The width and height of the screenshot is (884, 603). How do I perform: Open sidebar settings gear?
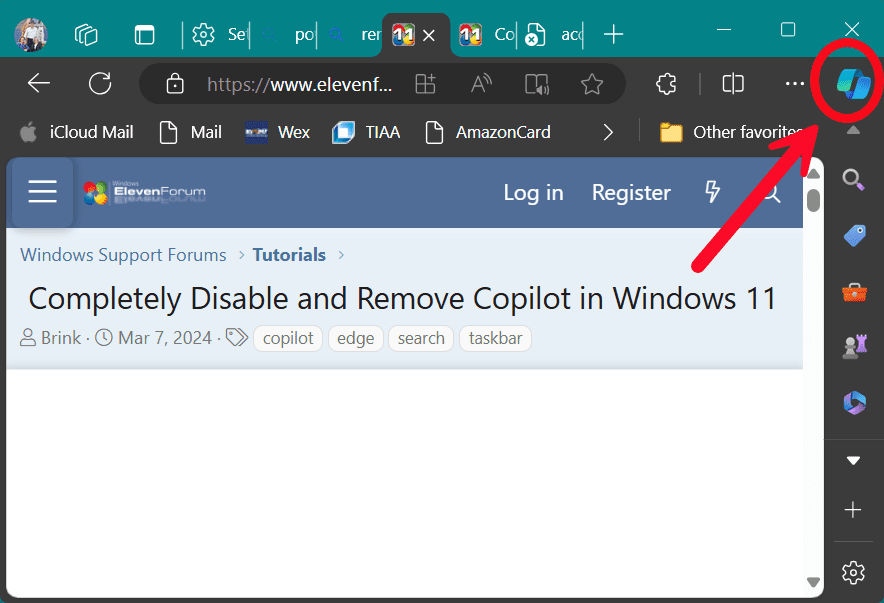coord(853,573)
